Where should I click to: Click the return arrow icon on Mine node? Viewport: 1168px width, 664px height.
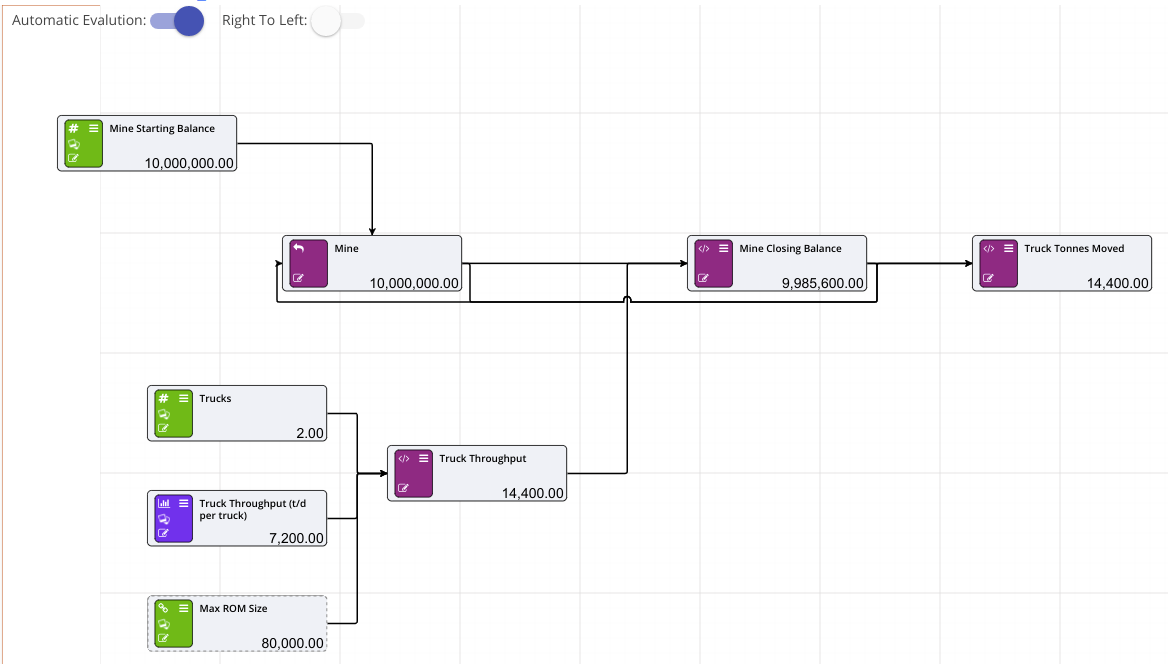coord(298,248)
